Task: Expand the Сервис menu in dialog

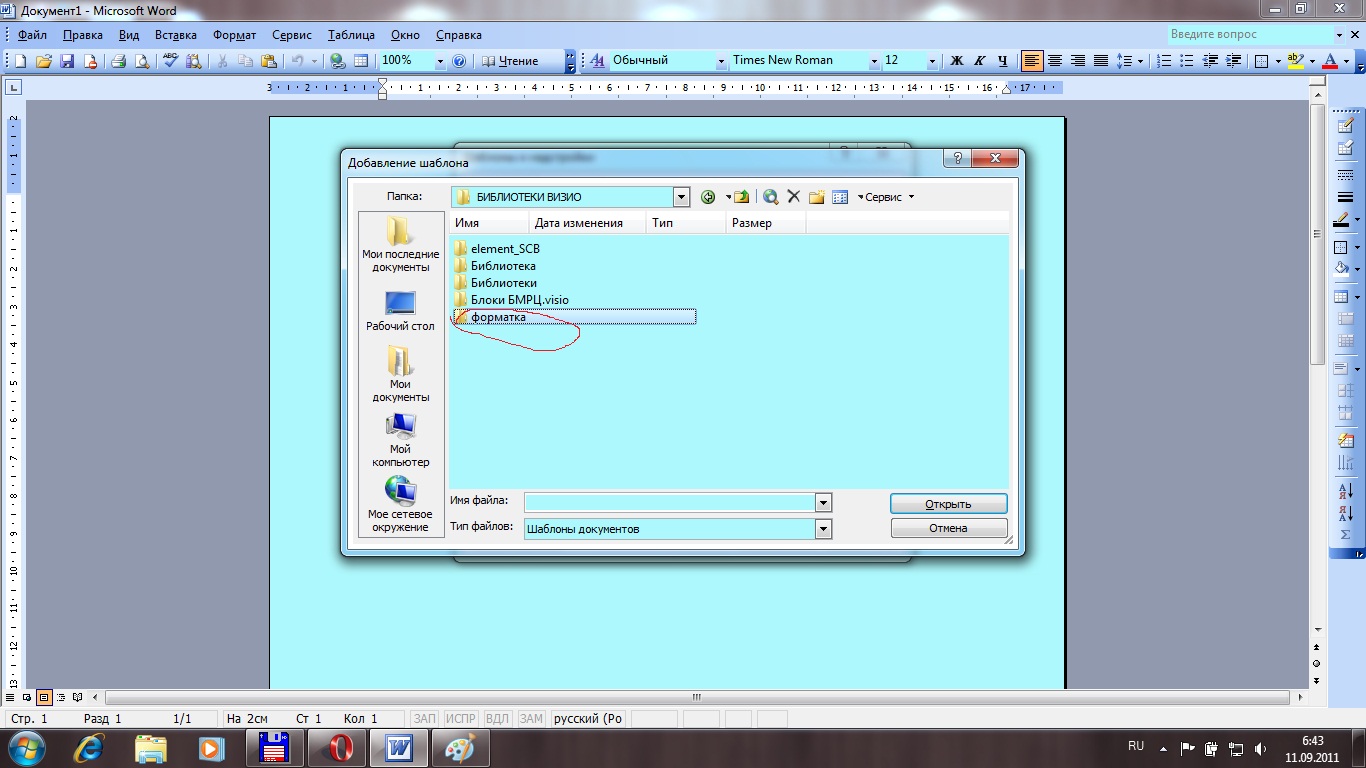Action: [x=885, y=197]
